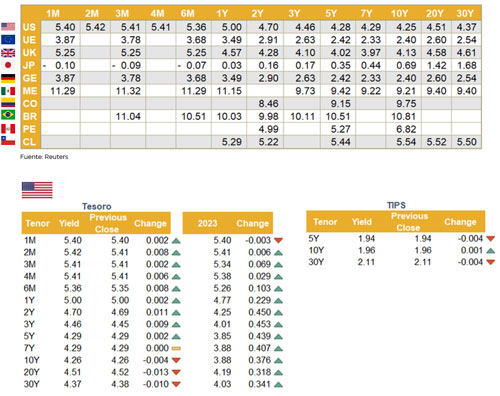Click the Yield header in TIPS table
The image size is (500, 396).
362,222
